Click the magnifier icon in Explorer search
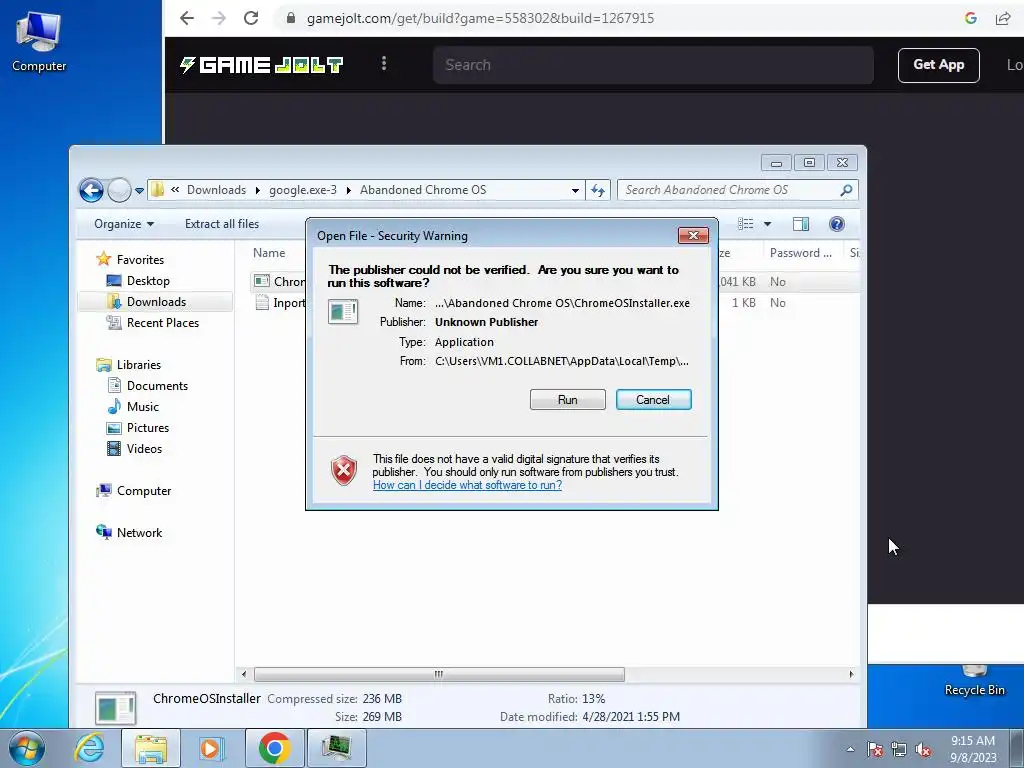Screen dimensions: 1024x768 point(846,190)
